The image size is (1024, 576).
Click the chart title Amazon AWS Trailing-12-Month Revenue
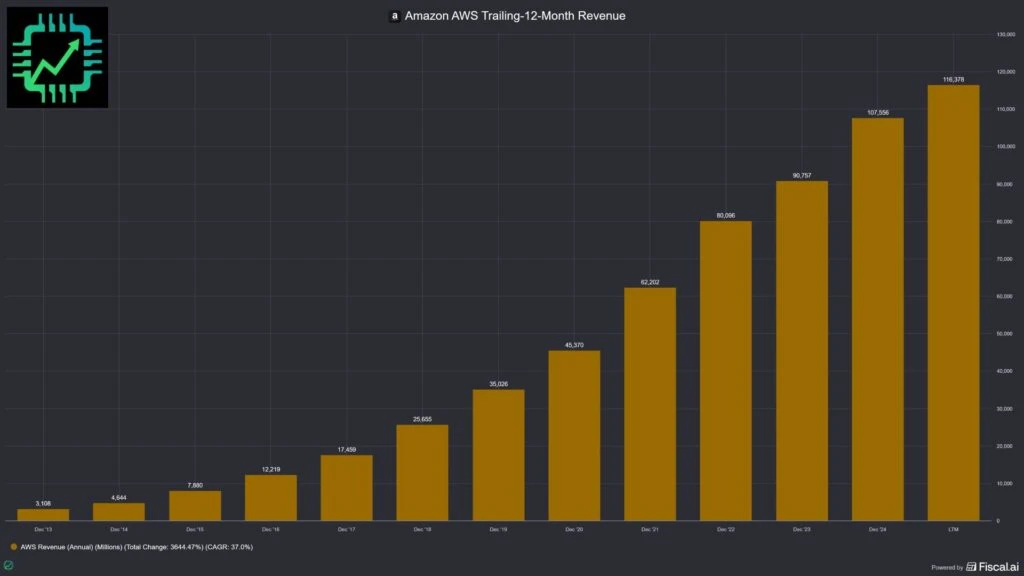pos(515,16)
